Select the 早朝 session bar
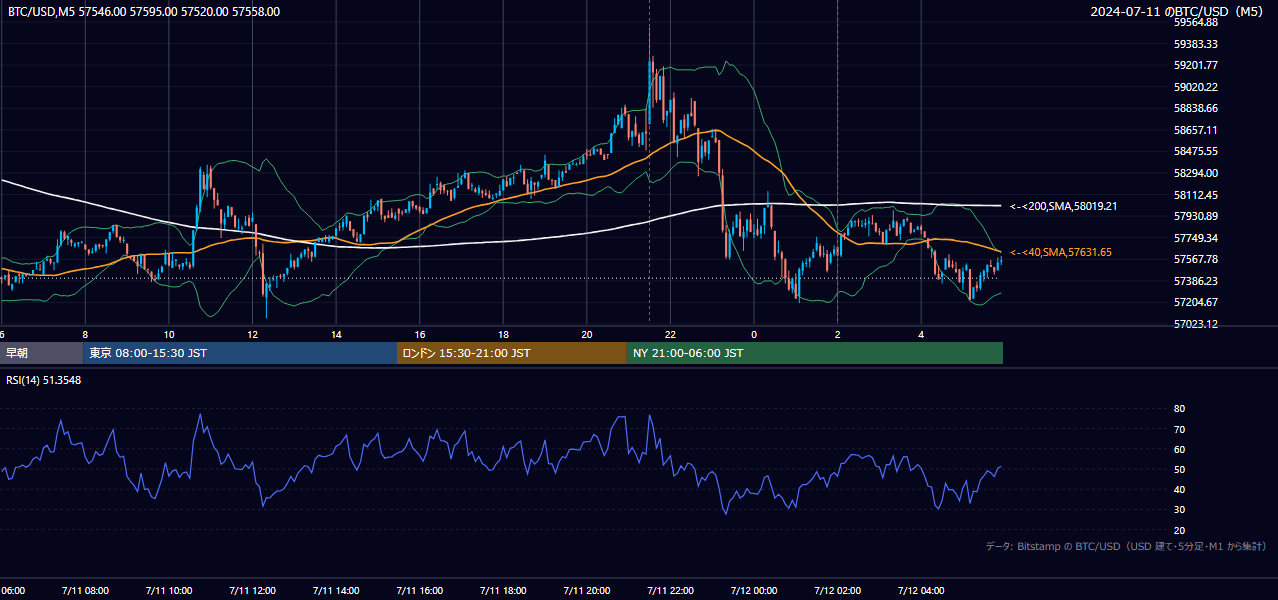1278x600 pixels. click(x=41, y=353)
